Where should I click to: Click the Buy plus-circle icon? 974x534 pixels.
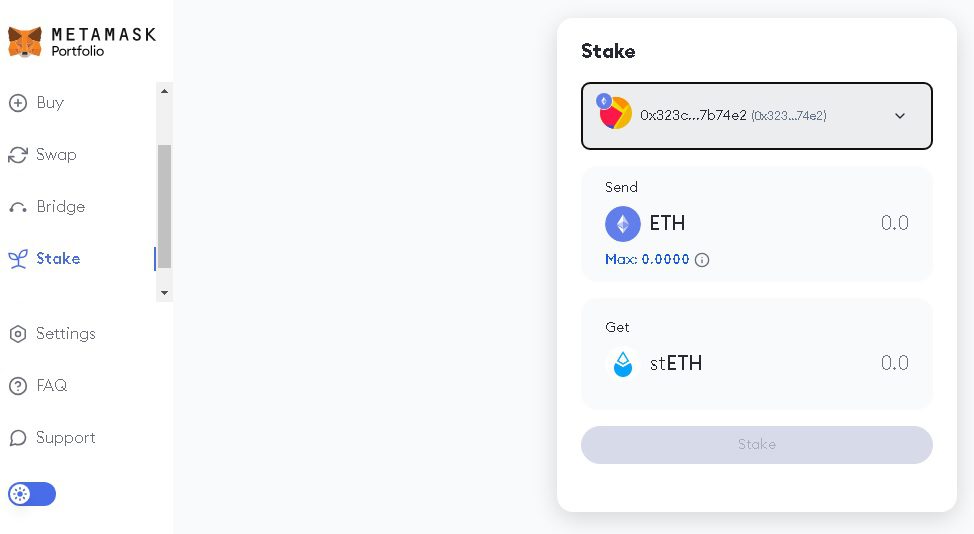coord(18,103)
